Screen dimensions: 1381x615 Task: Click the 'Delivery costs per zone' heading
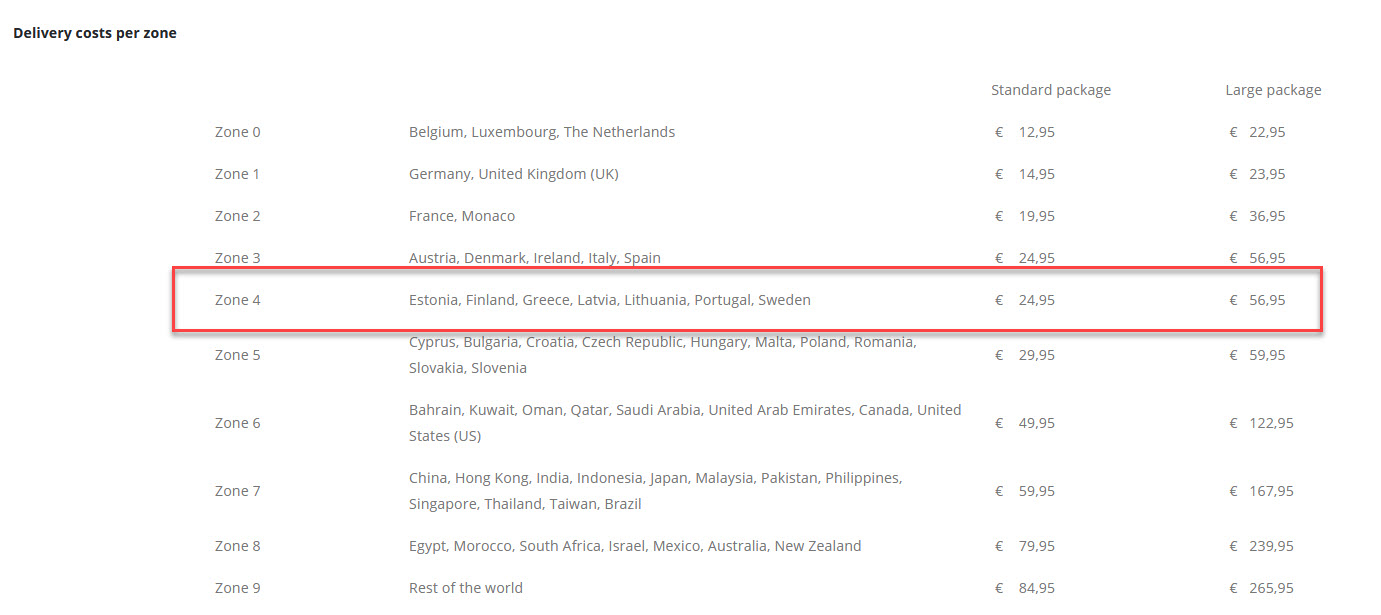click(x=95, y=33)
